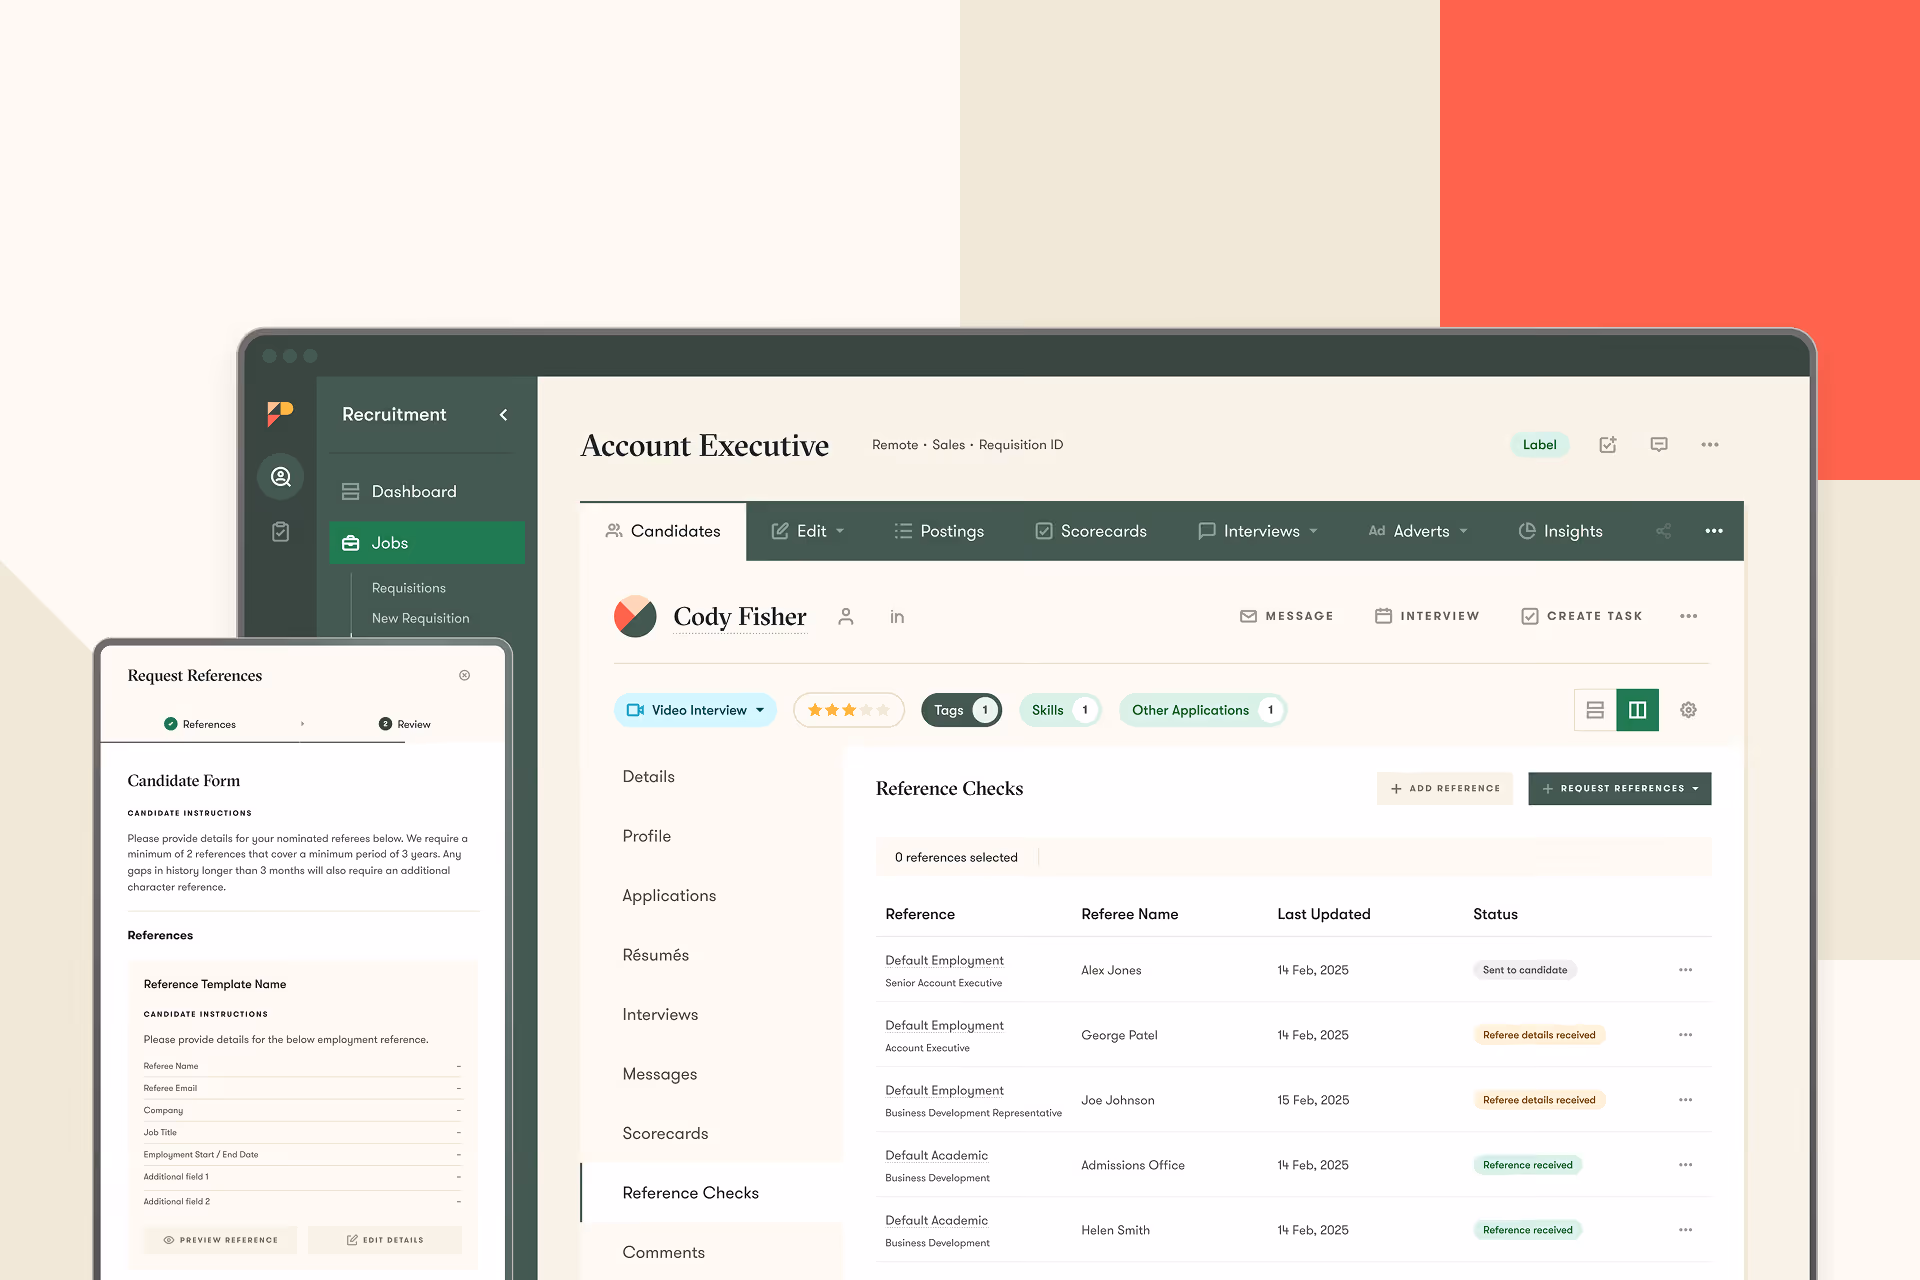Switch to the Postings tab
This screenshot has height=1280, width=1920.
click(939, 531)
